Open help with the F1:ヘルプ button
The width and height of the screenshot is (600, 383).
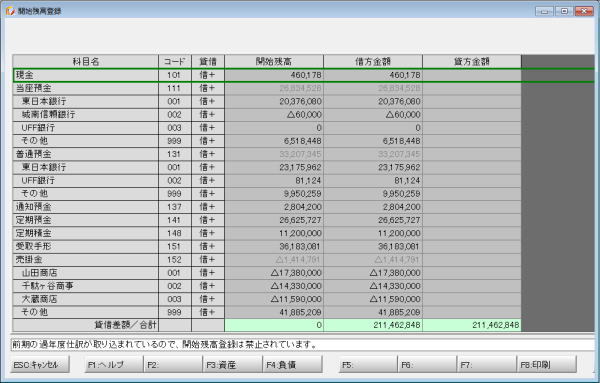[114, 365]
